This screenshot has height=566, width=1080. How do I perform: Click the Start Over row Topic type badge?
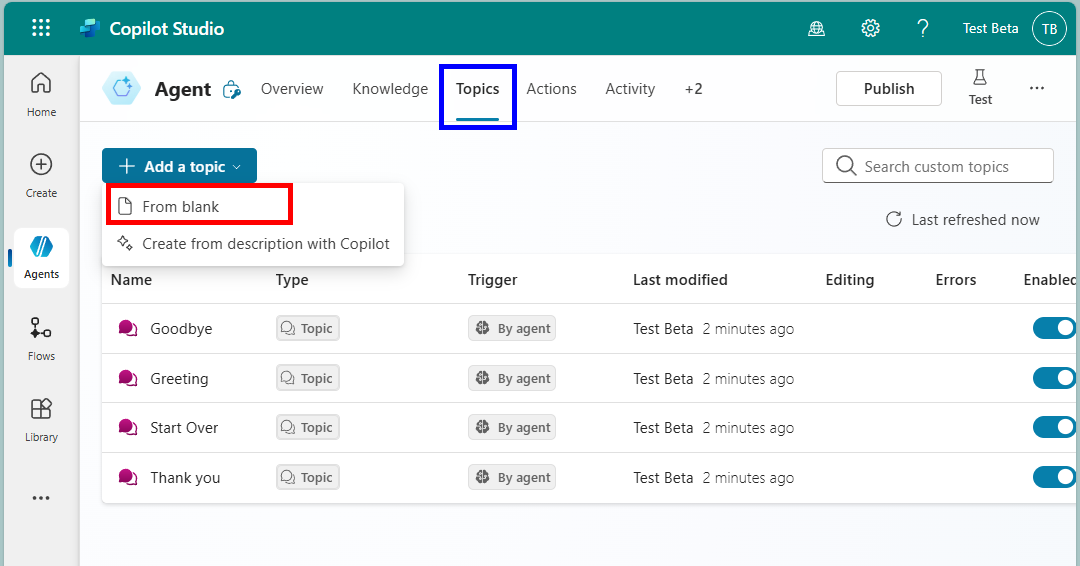(x=308, y=428)
